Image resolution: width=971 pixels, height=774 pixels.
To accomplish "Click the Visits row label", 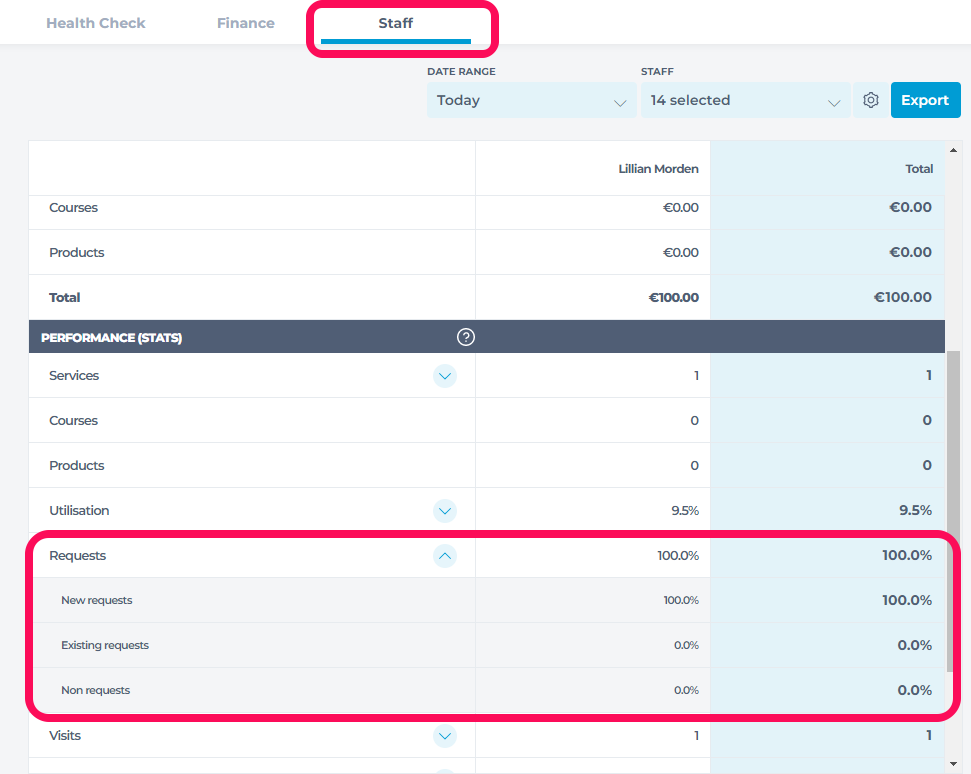I will 65,736.
